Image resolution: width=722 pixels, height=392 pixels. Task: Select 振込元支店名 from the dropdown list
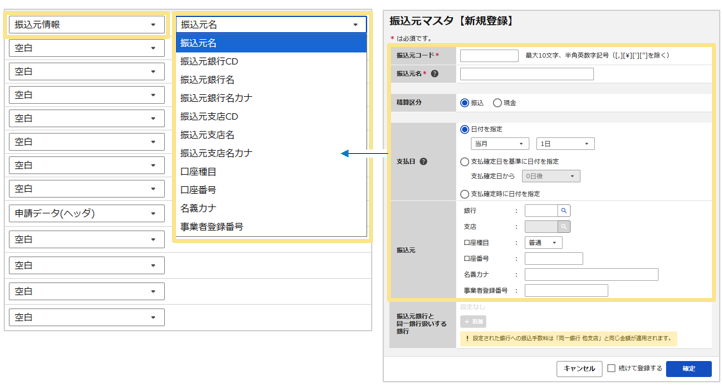coord(271,135)
